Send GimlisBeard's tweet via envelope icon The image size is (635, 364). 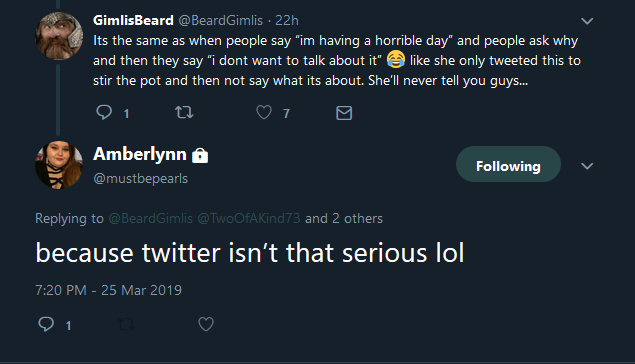point(344,113)
